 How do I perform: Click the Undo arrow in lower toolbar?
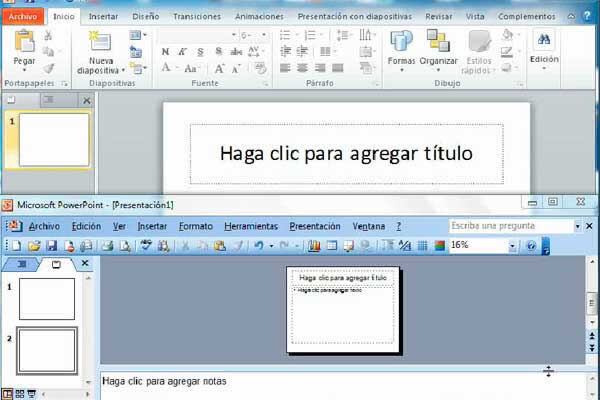tap(259, 245)
